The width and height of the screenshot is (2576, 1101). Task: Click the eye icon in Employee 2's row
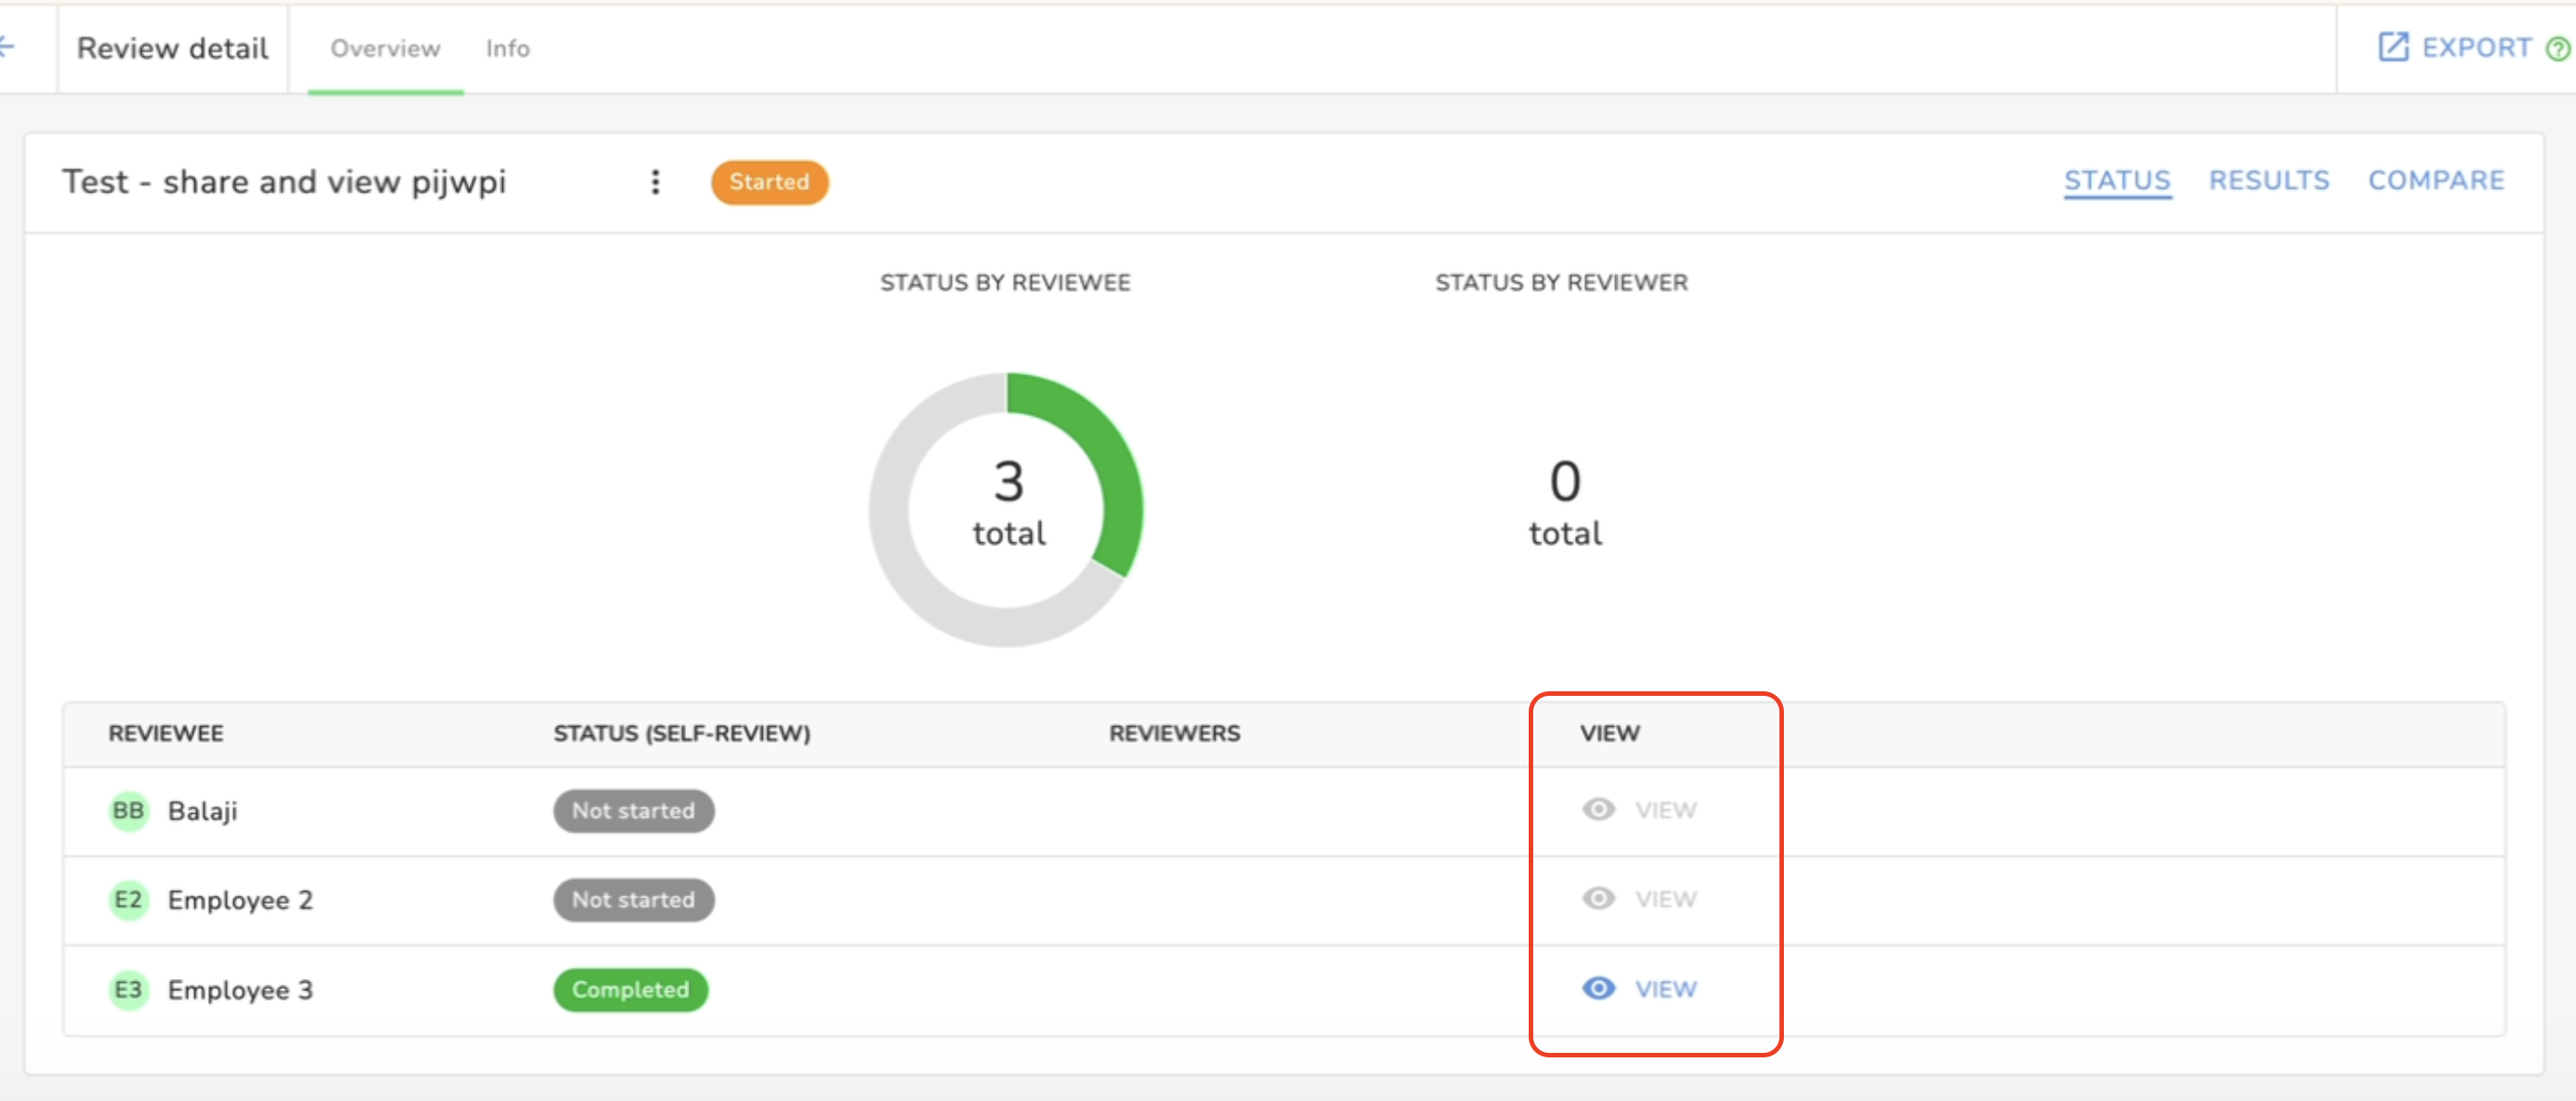(x=1598, y=898)
